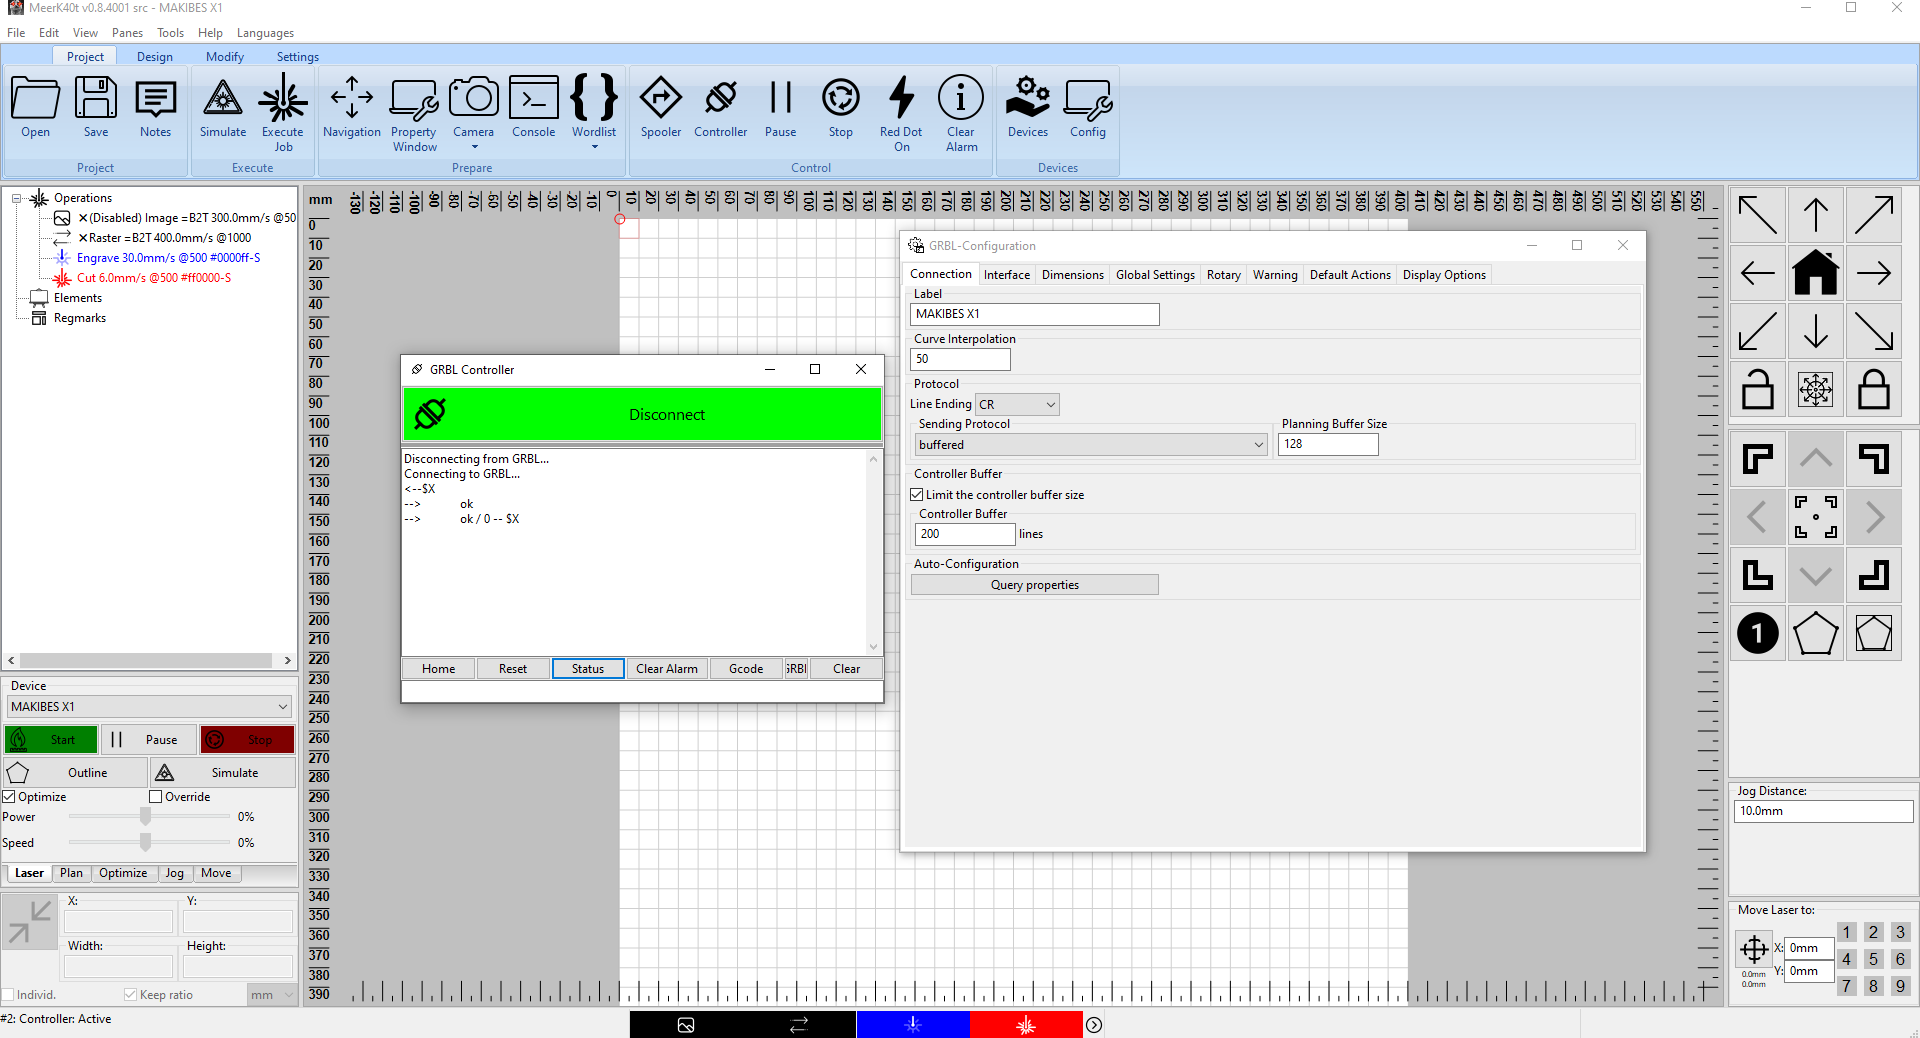Open the Controller plug icon in ribbon
The width and height of the screenshot is (1920, 1038).
[720, 108]
